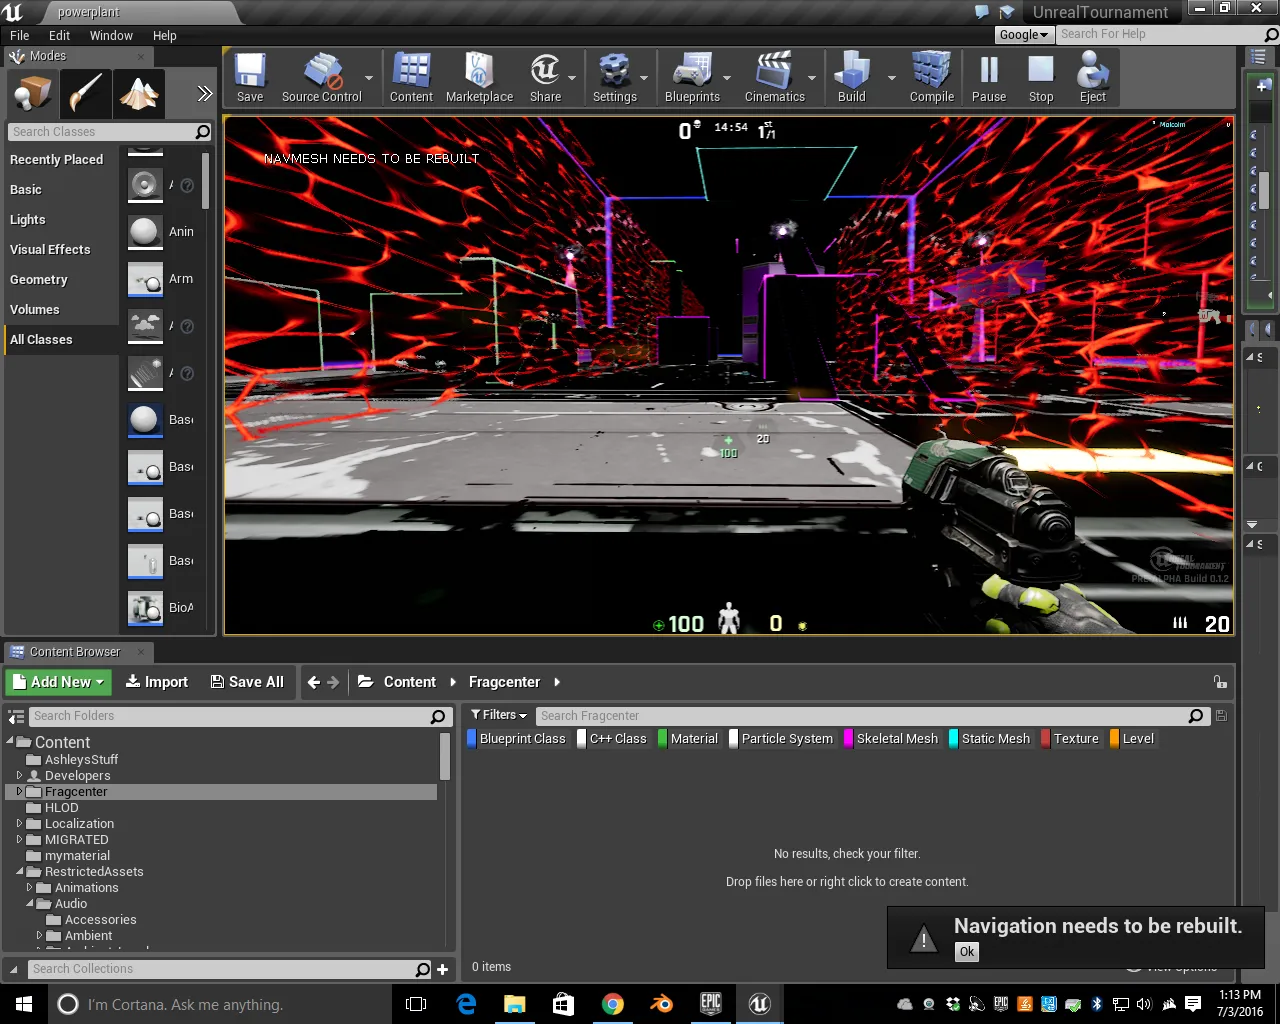Pause the running play session
Screen dimensions: 1280x1024
[989, 78]
